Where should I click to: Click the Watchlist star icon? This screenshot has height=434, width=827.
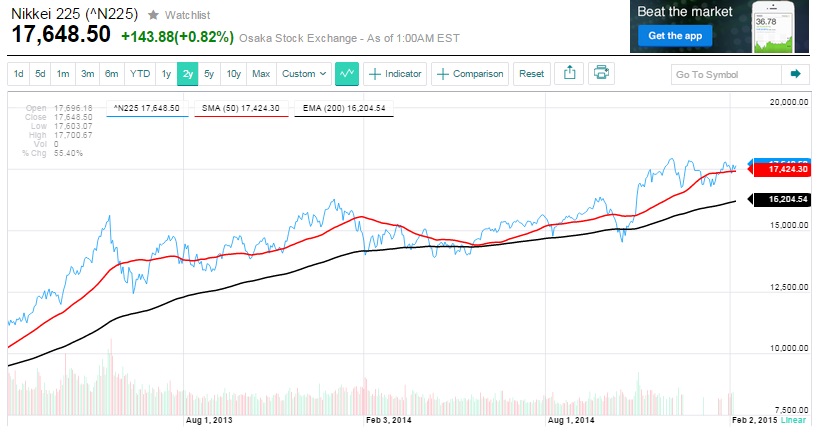tap(152, 16)
